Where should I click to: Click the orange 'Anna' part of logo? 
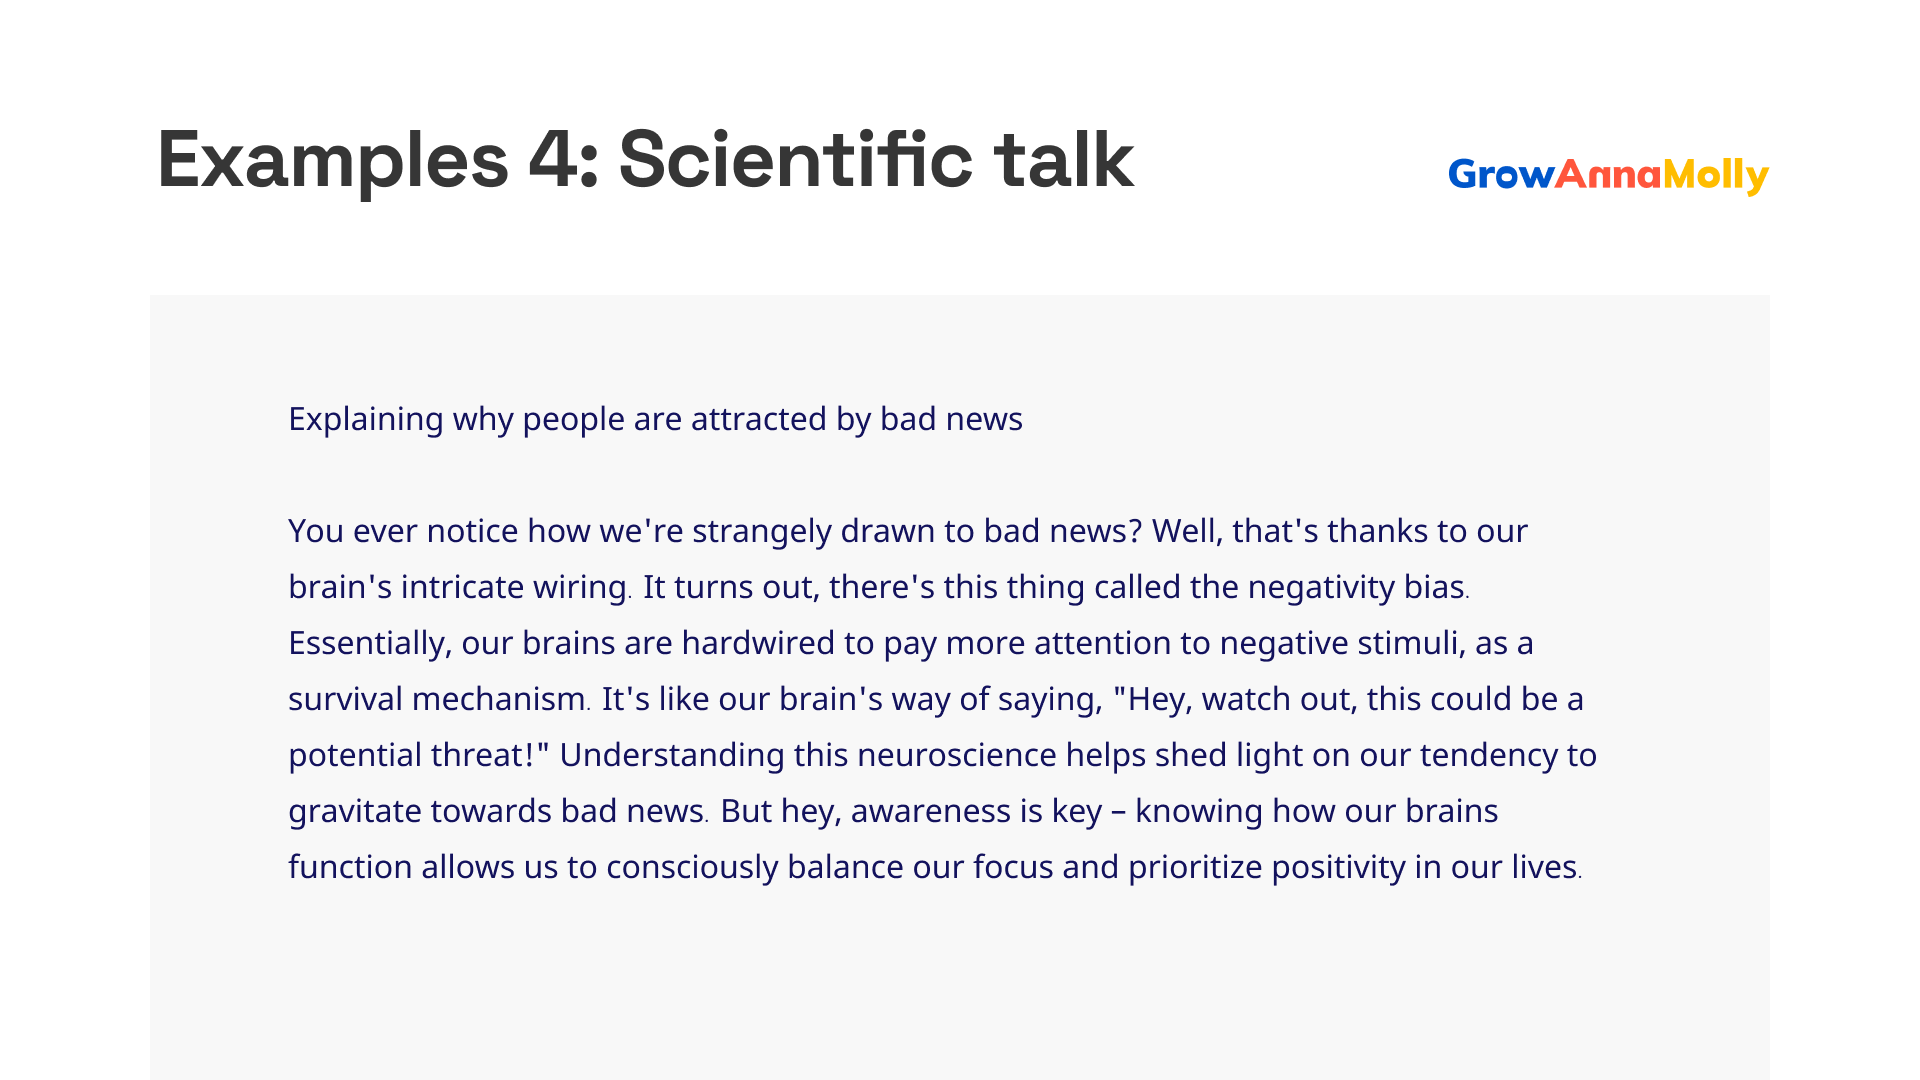tap(1608, 174)
